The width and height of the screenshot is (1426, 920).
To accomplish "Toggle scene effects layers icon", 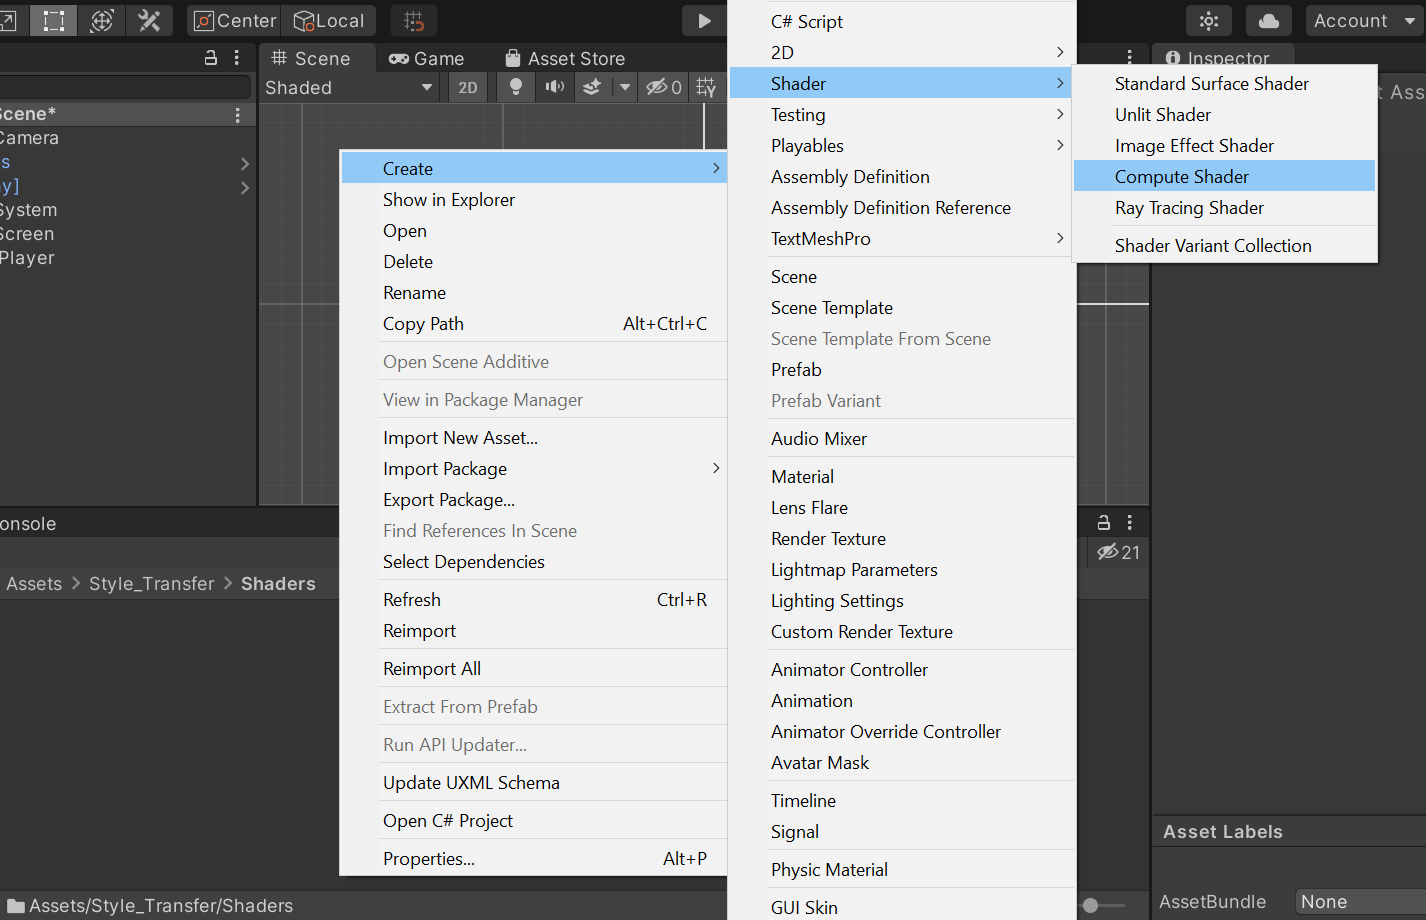I will pyautogui.click(x=592, y=88).
